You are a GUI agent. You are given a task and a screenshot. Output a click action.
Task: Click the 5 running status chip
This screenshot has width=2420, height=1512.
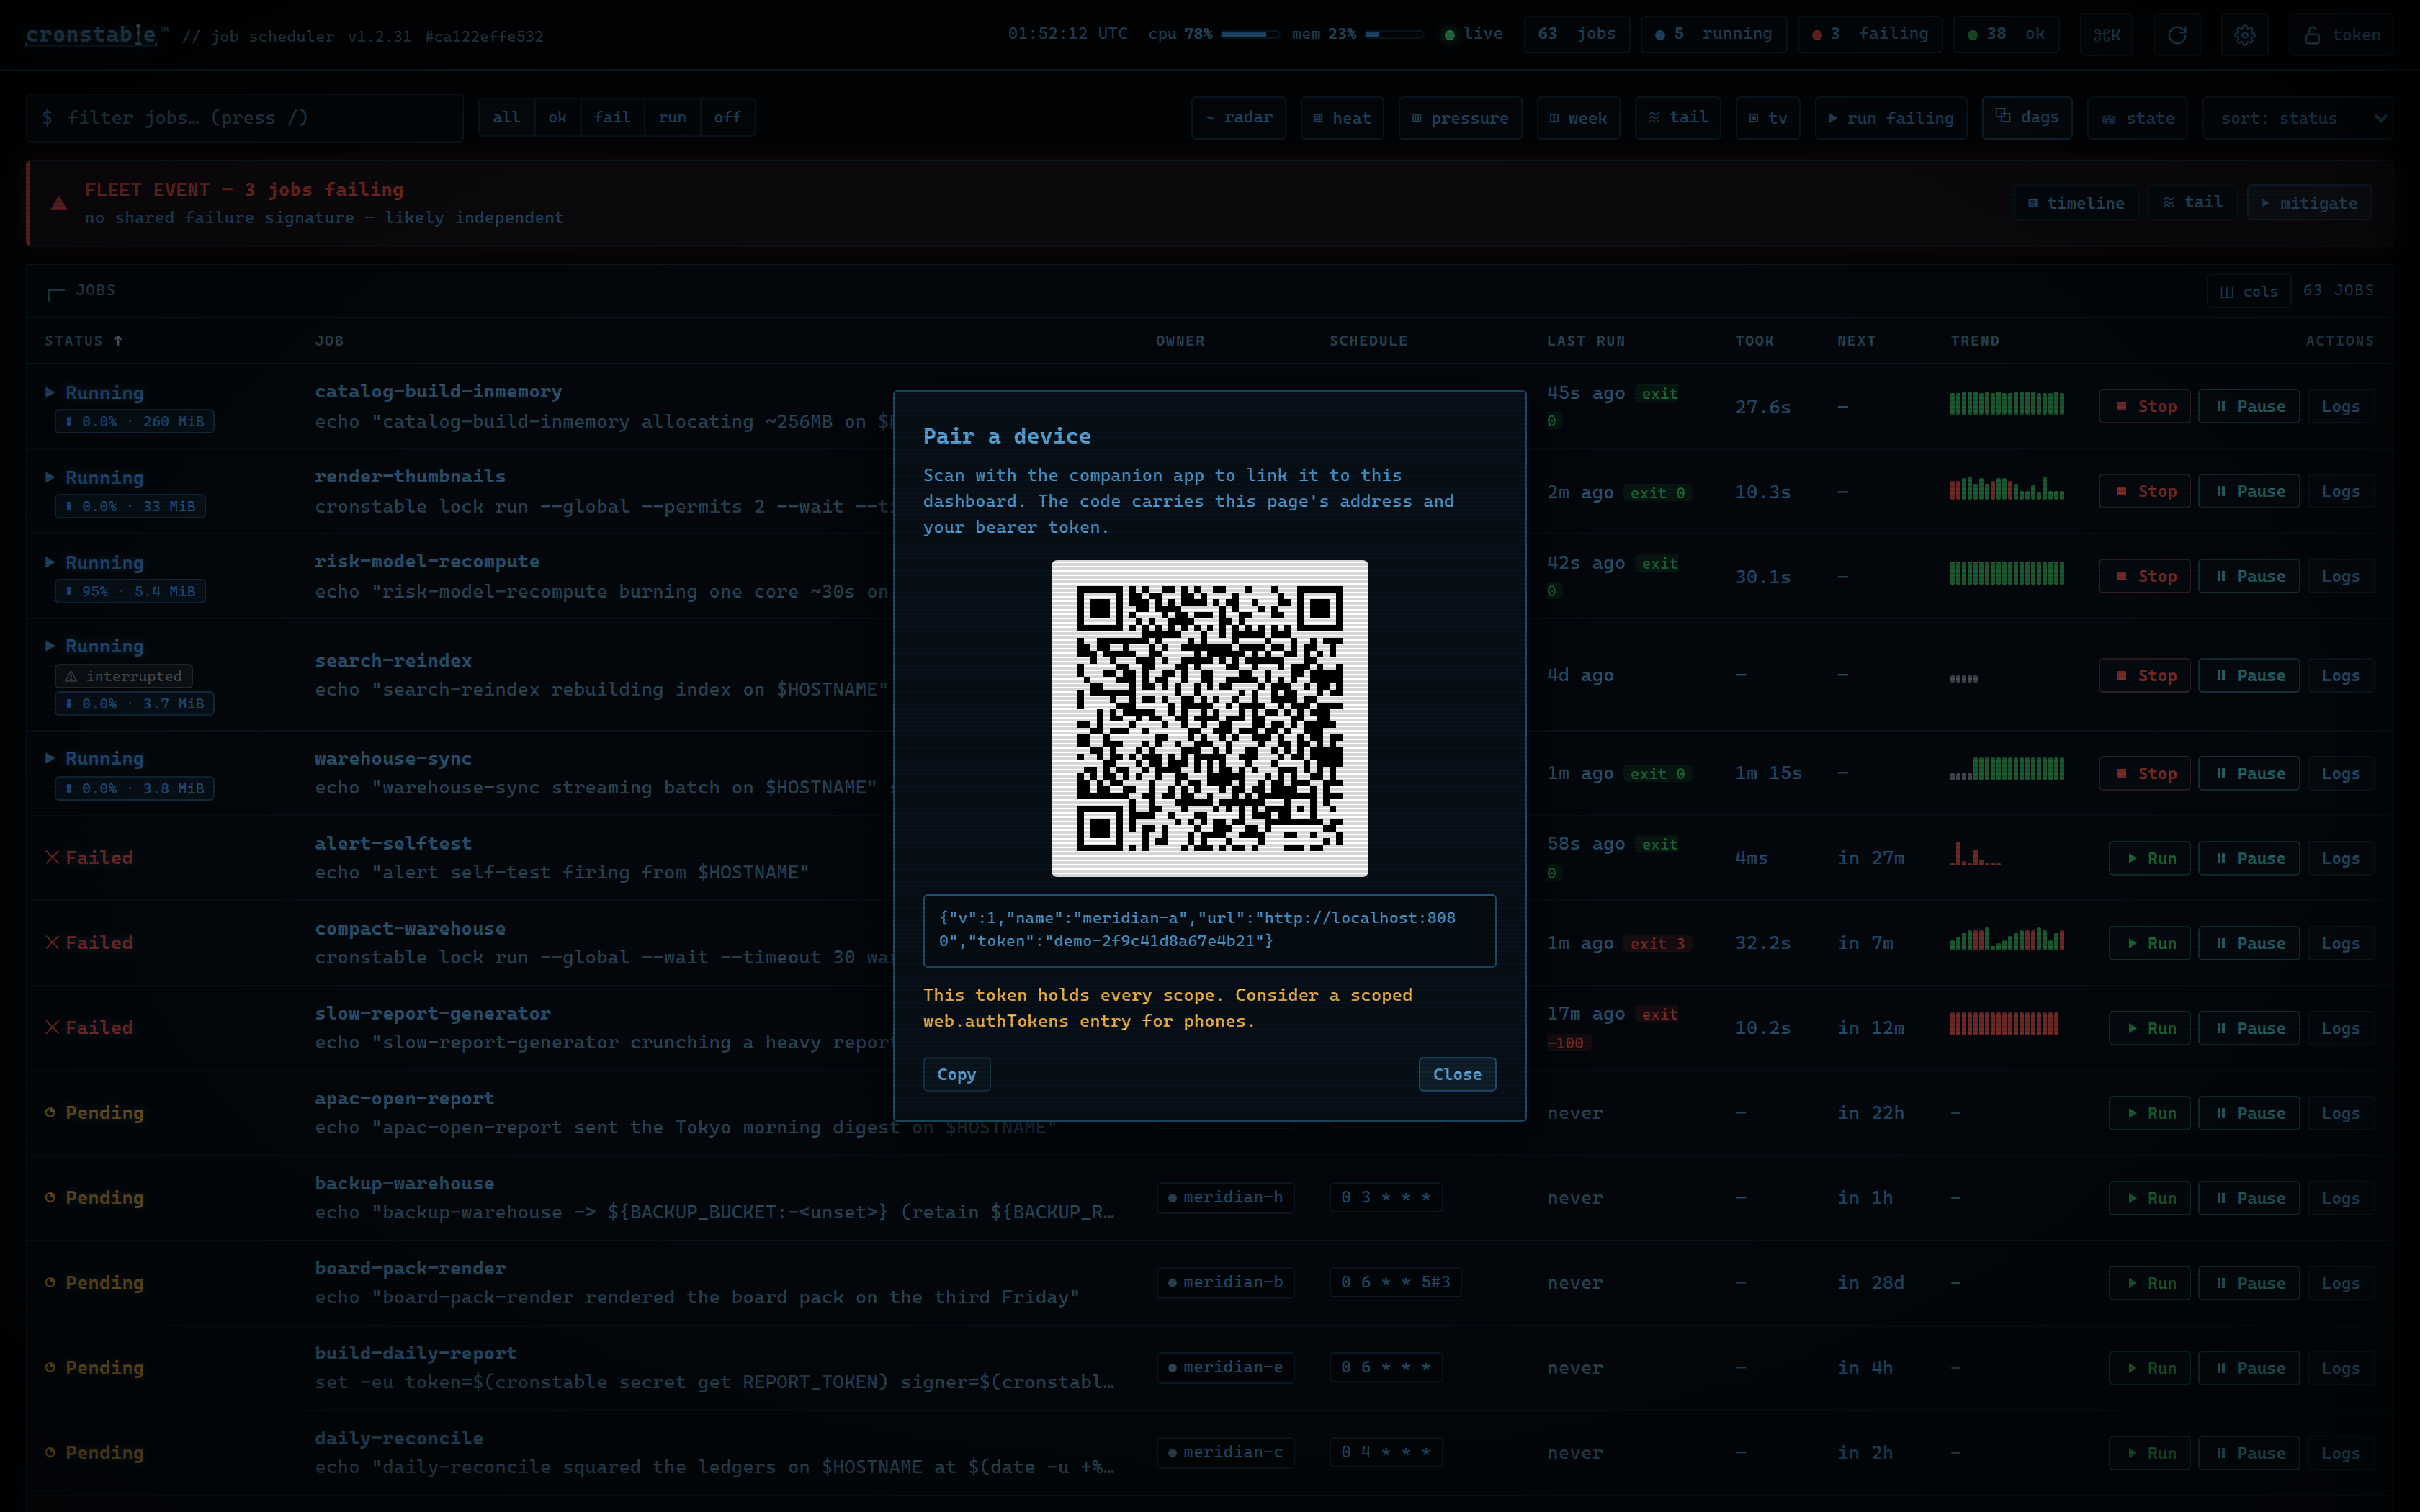1713,35
